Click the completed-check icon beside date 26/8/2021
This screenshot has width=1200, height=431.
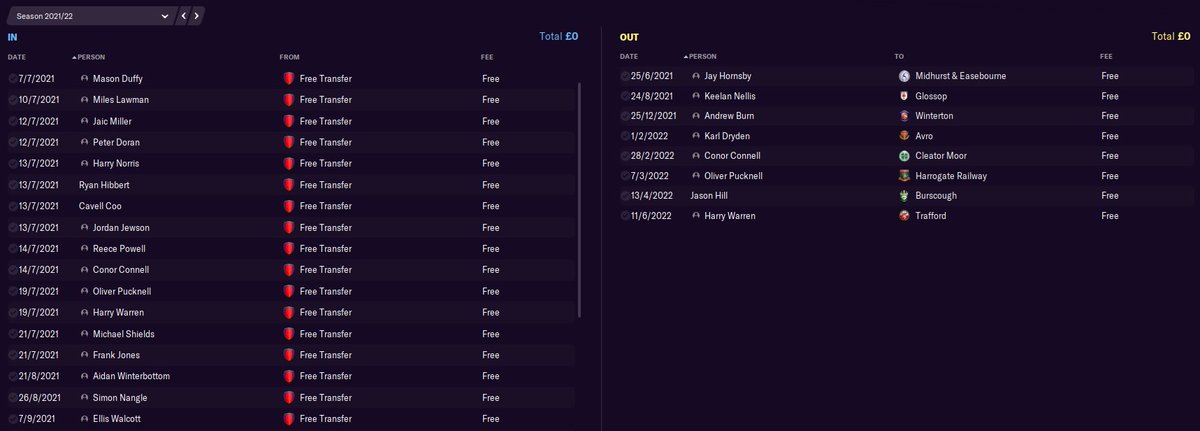[12, 397]
